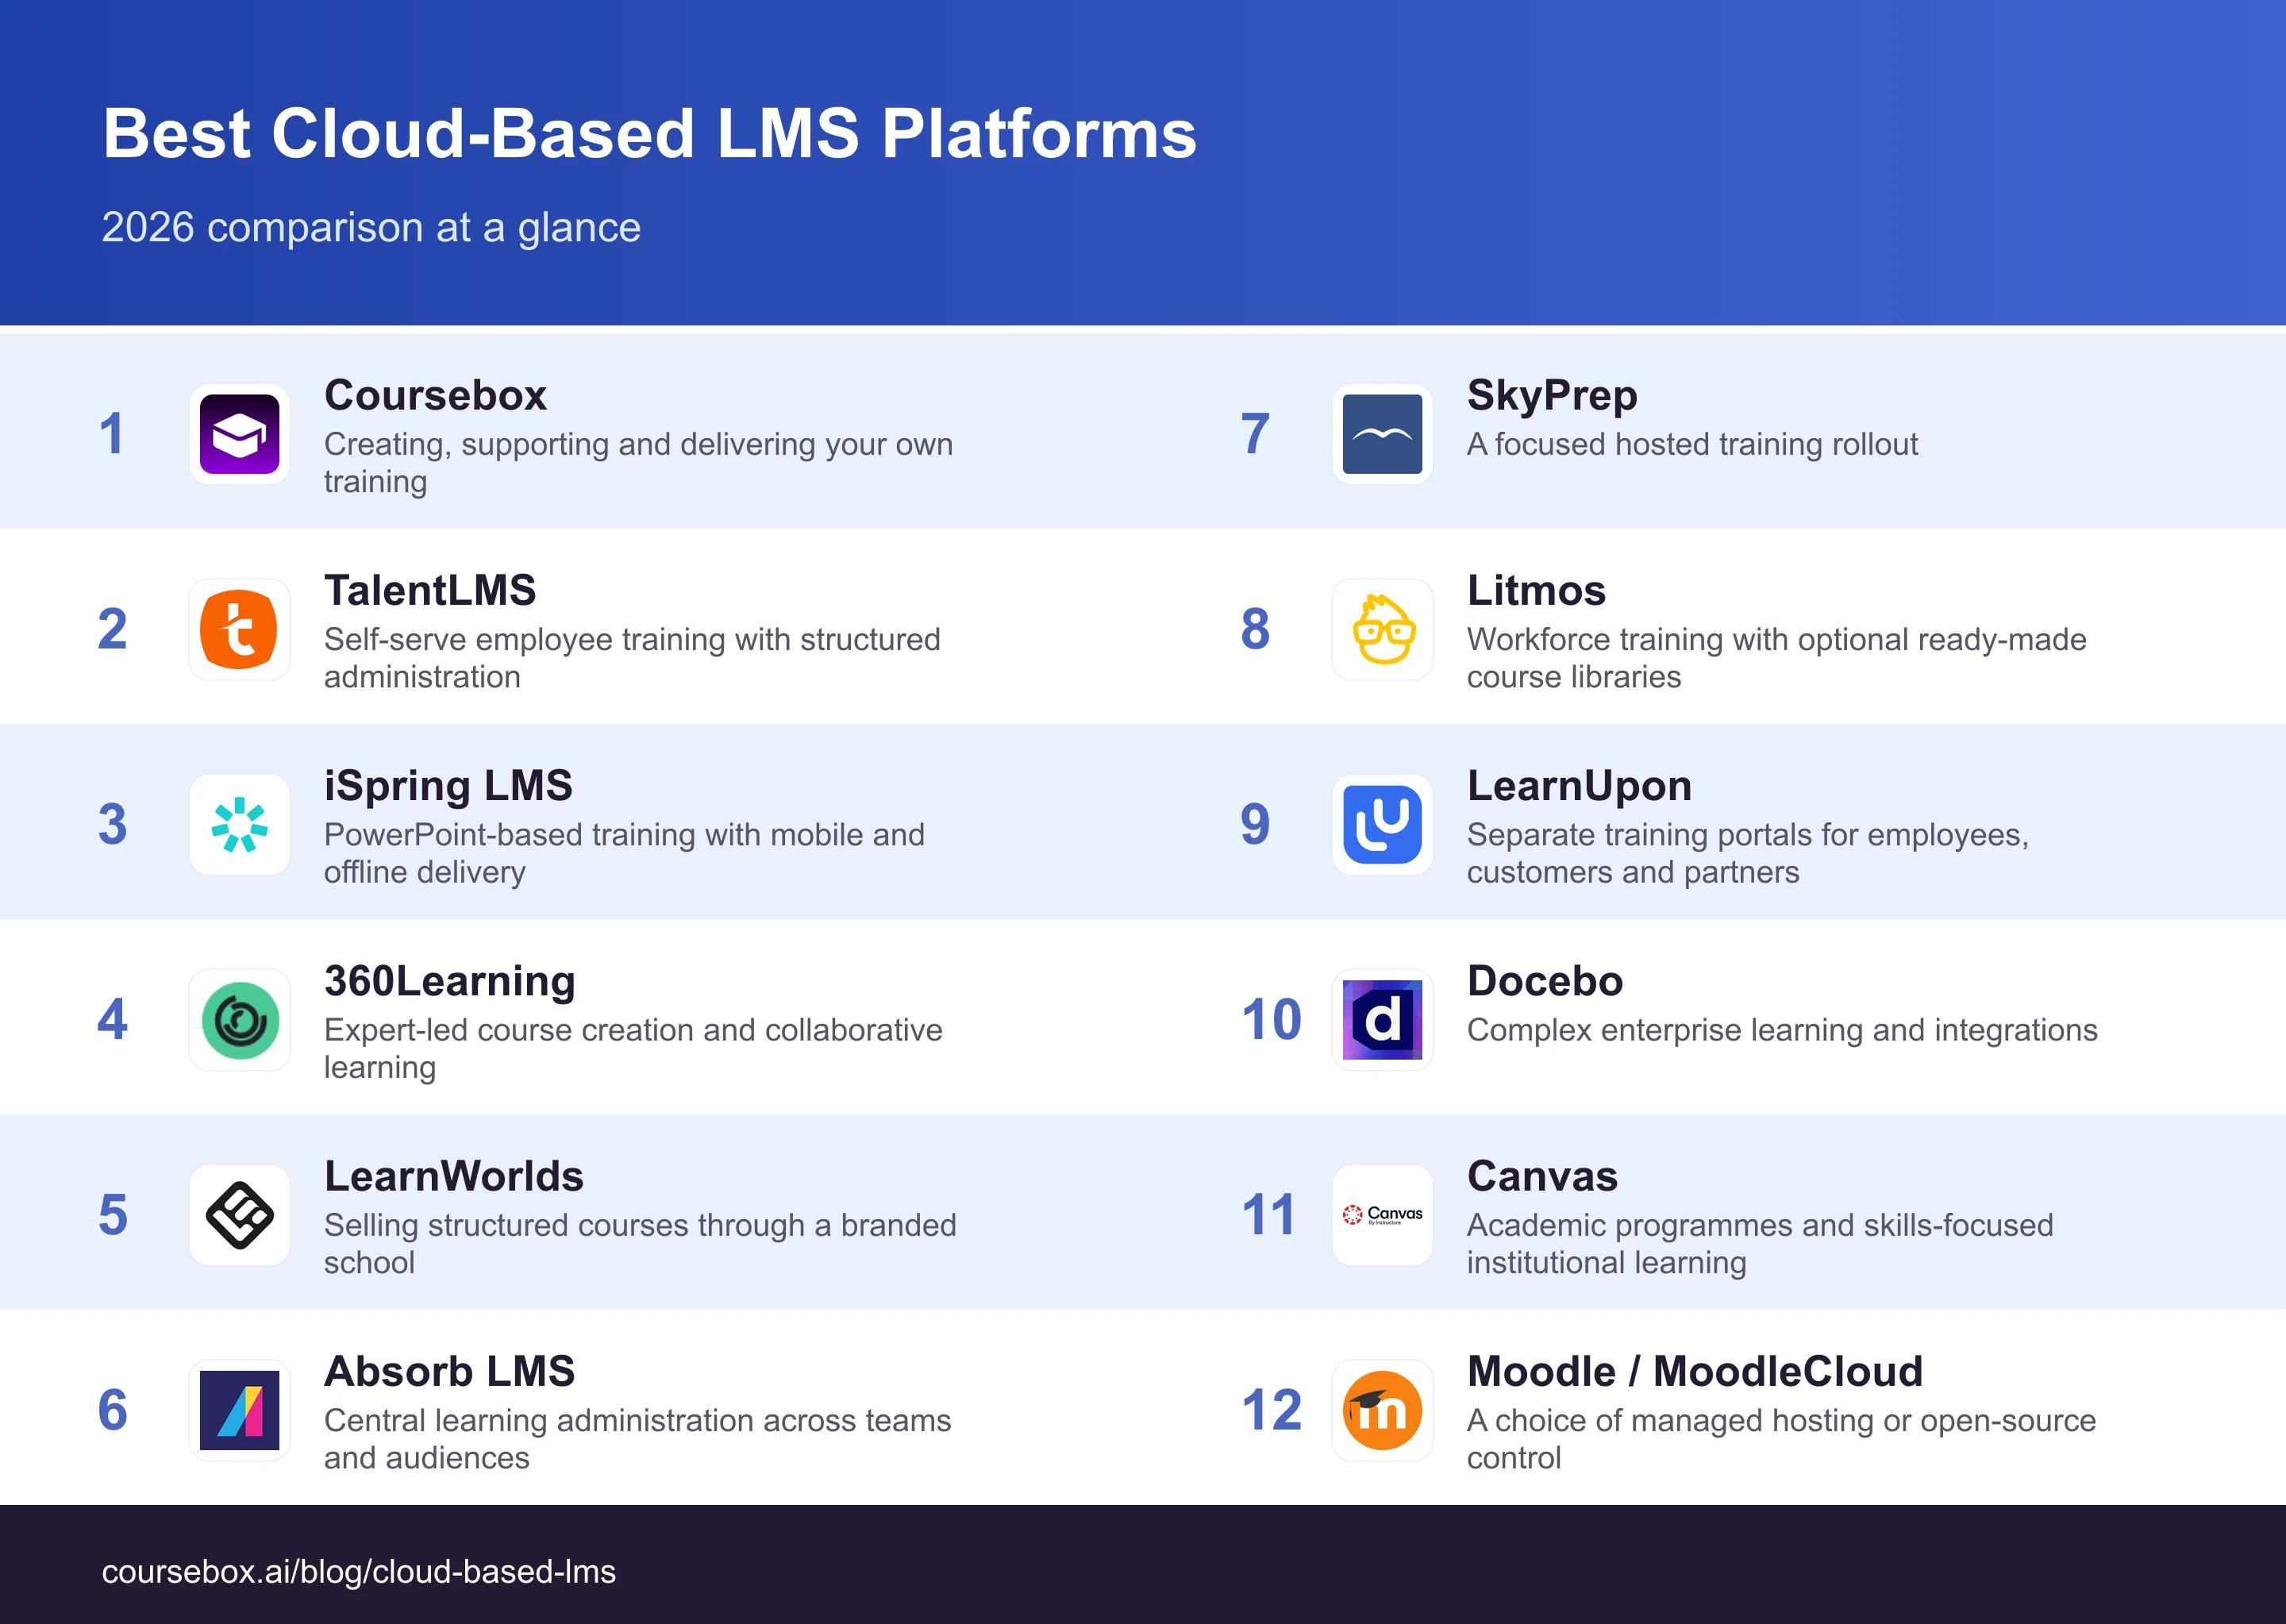
Task: Click the Docebo purple d logo
Action: 1382,1020
